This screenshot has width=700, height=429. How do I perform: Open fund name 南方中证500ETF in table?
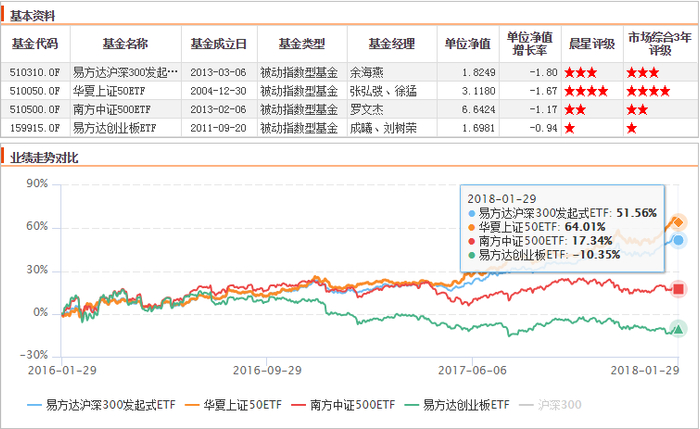coord(112,109)
